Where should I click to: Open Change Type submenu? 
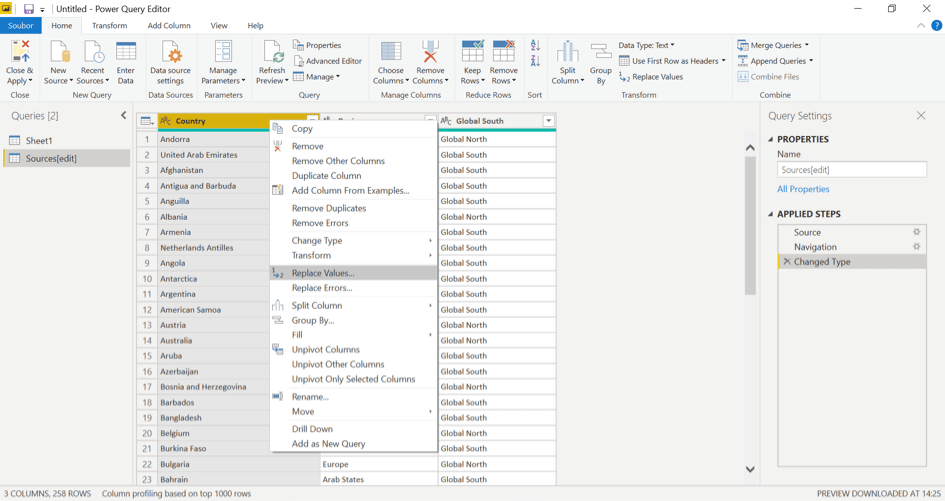(353, 241)
